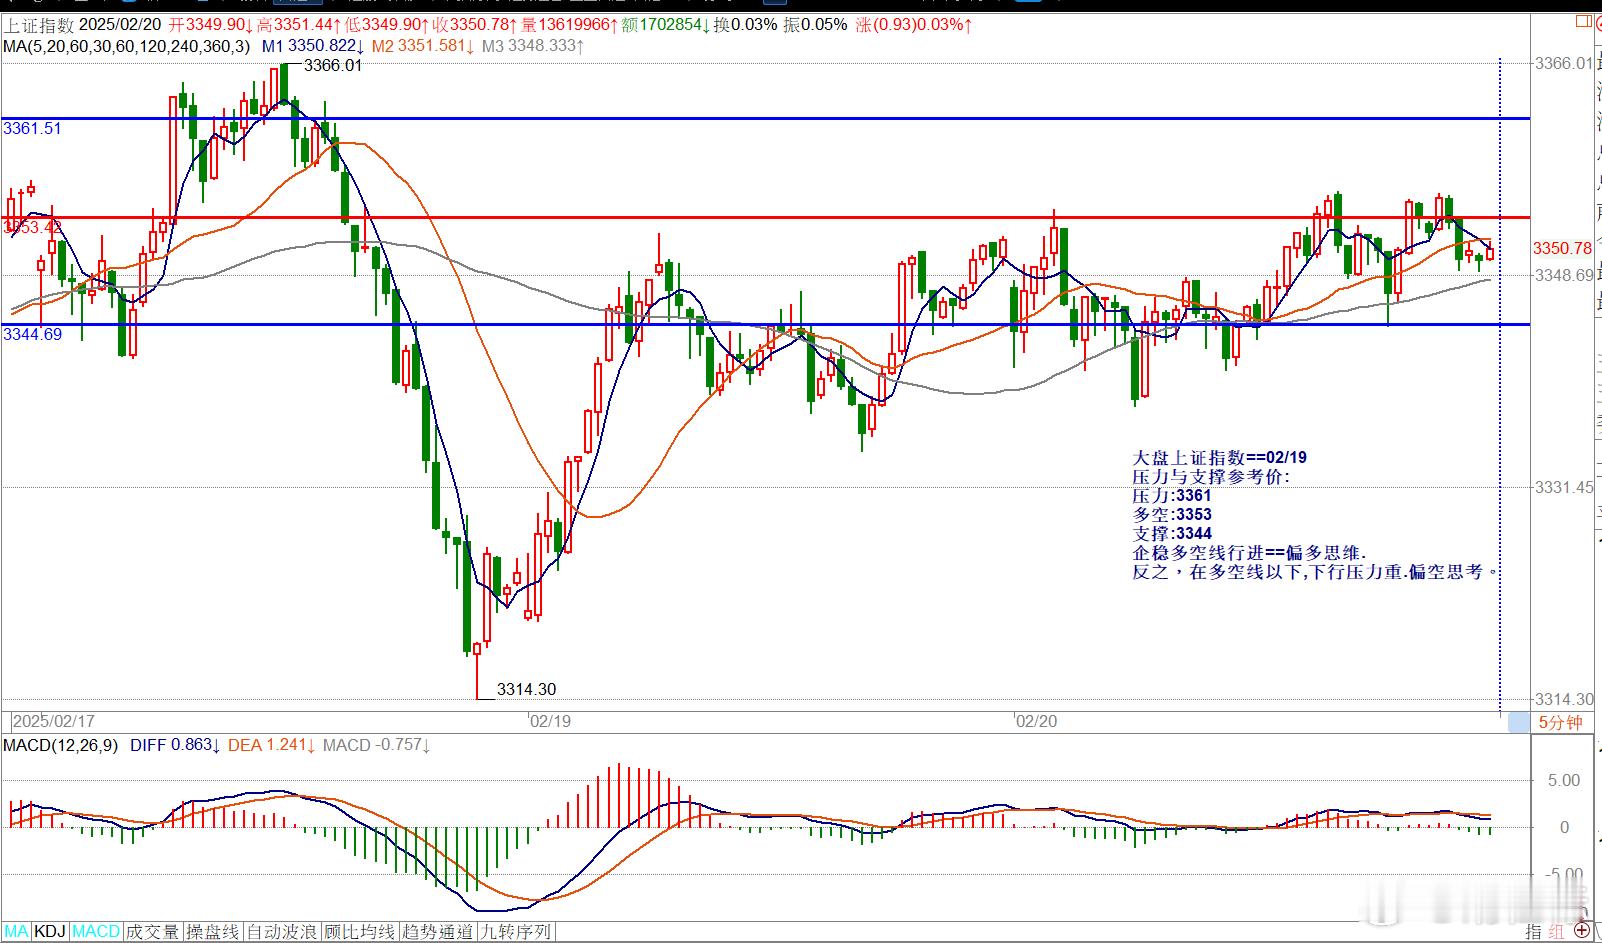The width and height of the screenshot is (1602, 943).
Task: Click the MACD(12,26,9) parameter label
Action: (x=60, y=745)
